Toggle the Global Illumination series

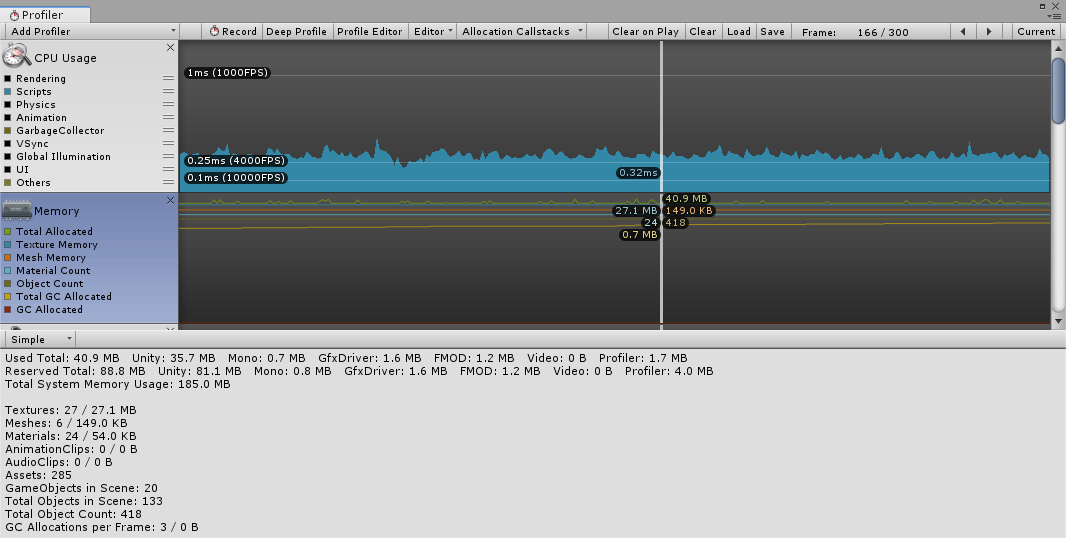point(7,156)
